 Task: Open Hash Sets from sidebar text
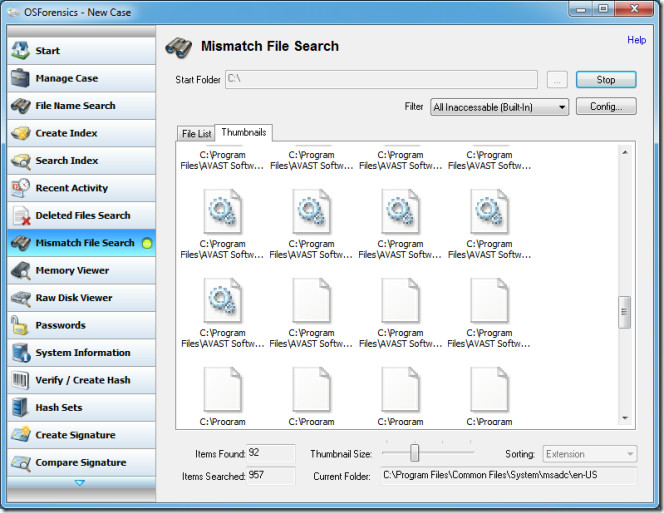tap(59, 408)
